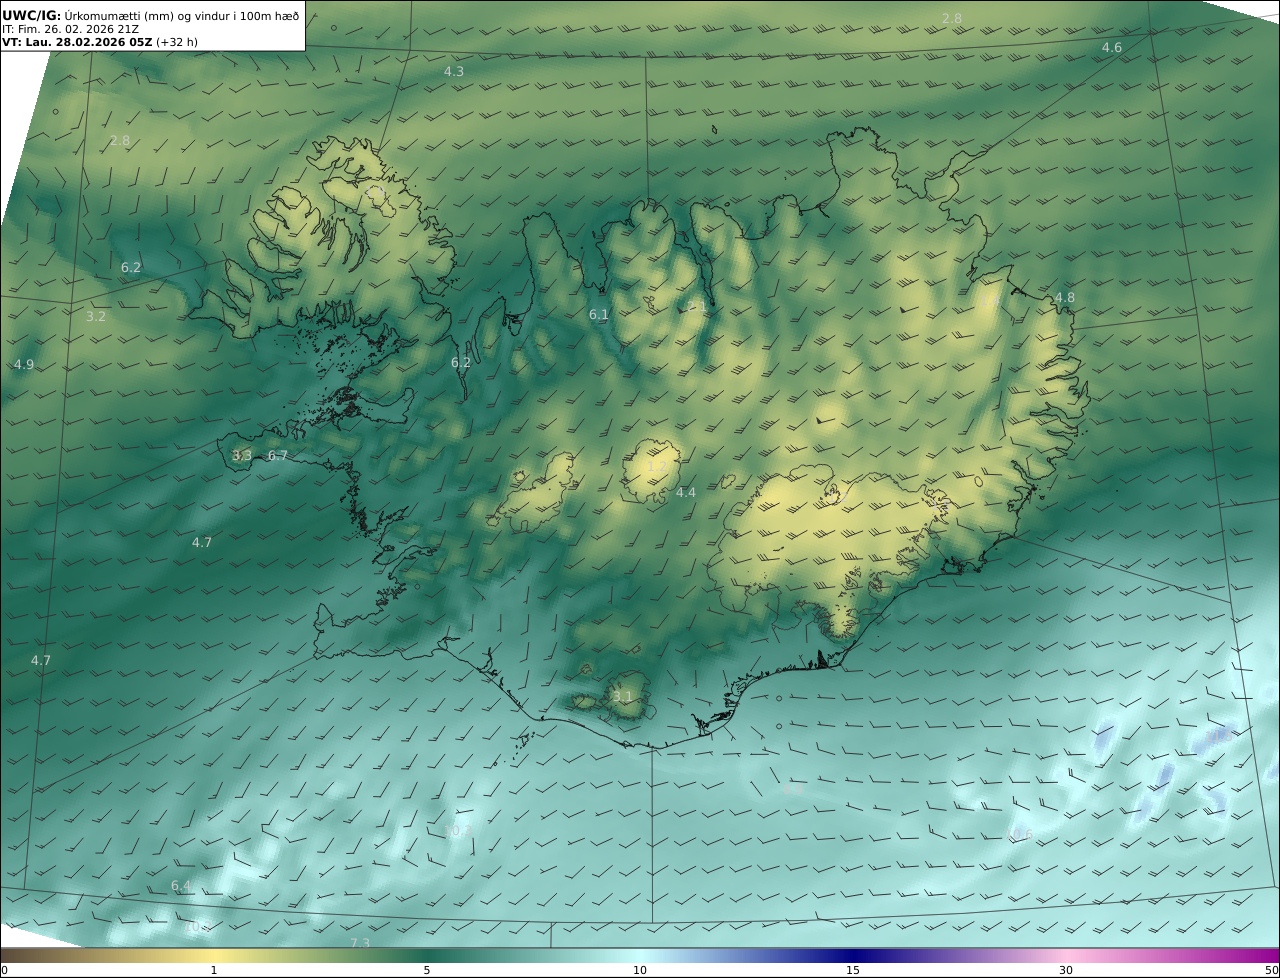Click the colorbar tick labeled 0
This screenshot has width=1280, height=978.
[4, 970]
